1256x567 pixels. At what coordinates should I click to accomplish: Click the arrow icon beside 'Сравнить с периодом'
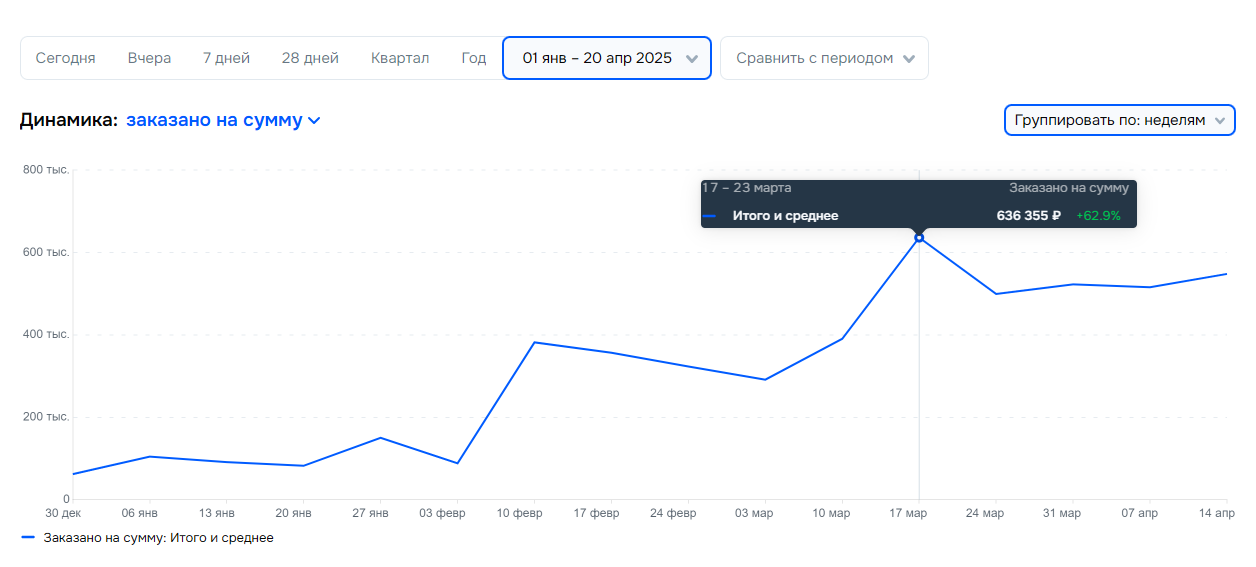(x=908, y=59)
